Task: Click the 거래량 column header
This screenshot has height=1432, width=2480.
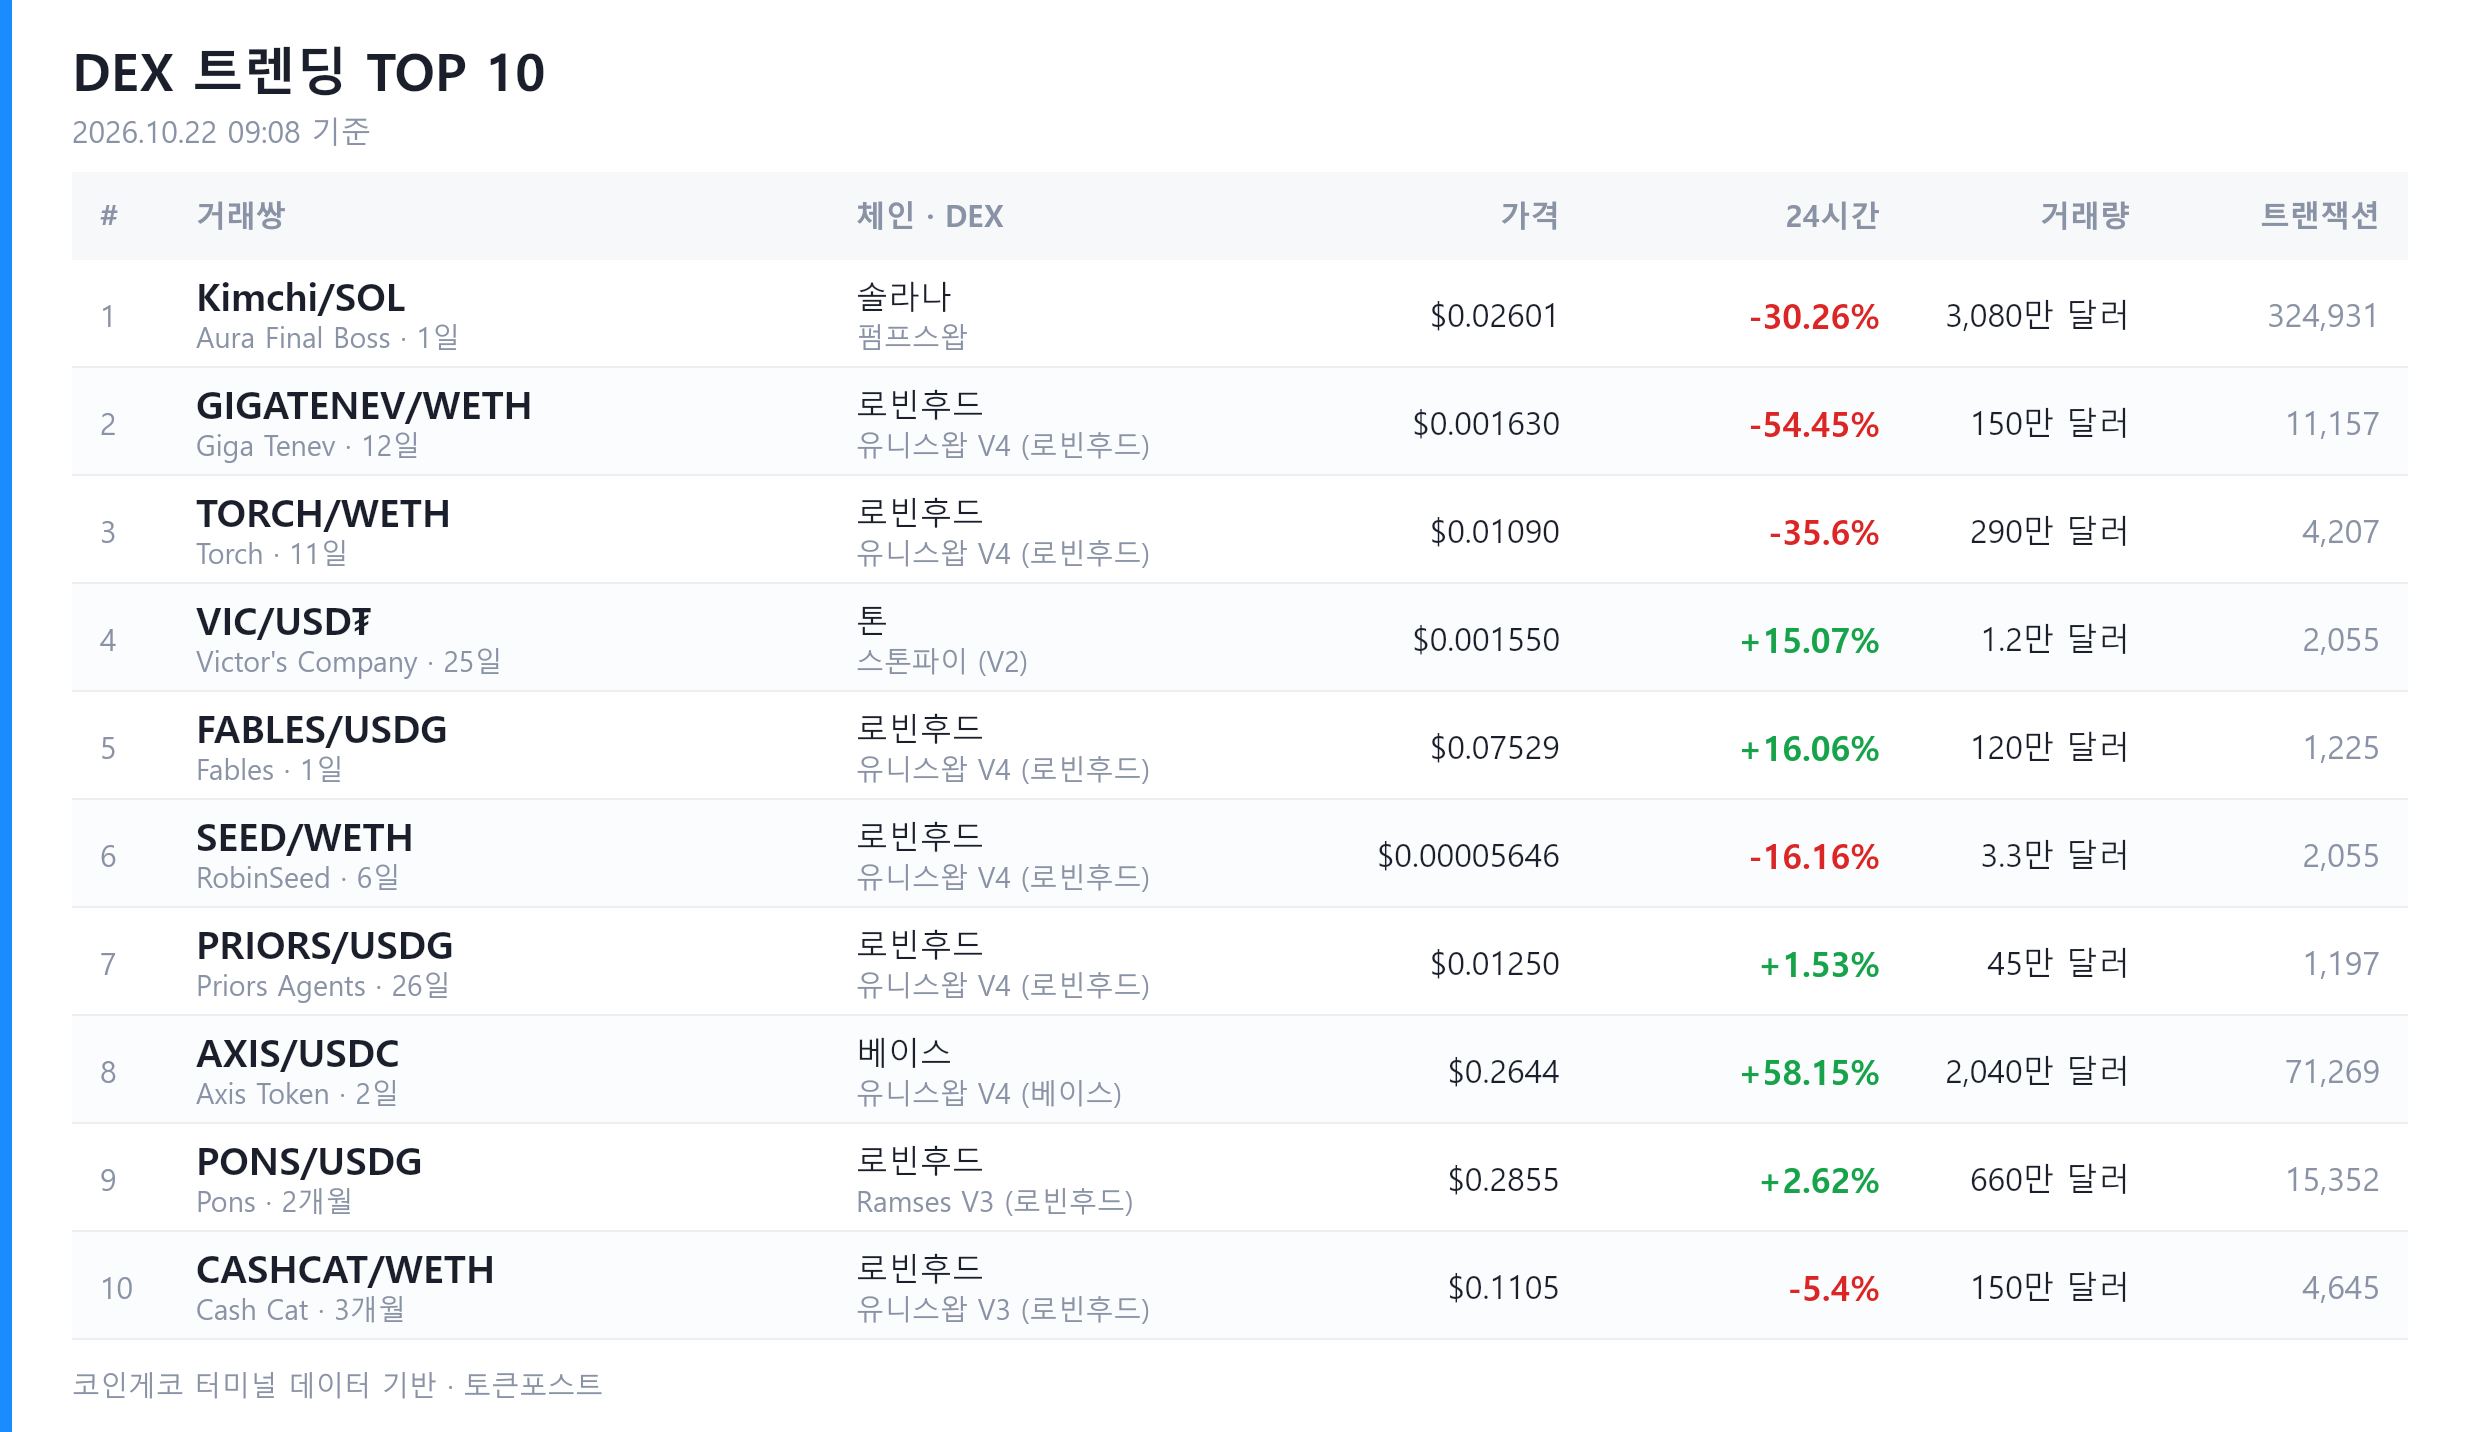Action: (2084, 215)
